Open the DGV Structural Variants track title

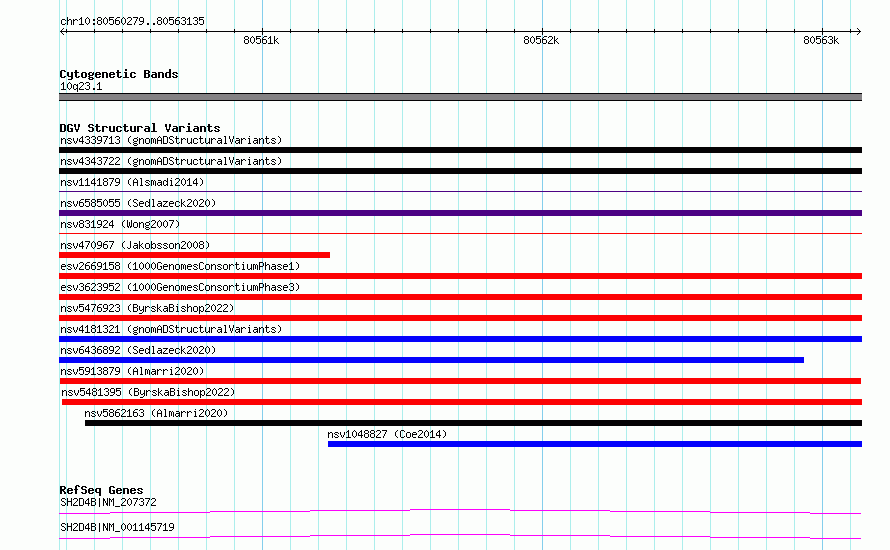[x=140, y=128]
